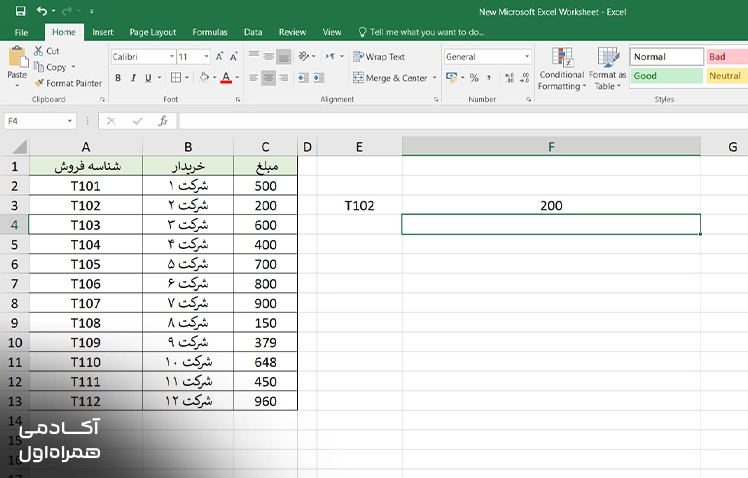748x478 pixels.
Task: Switch to the Page Layout tab
Action: pyautogui.click(x=153, y=32)
